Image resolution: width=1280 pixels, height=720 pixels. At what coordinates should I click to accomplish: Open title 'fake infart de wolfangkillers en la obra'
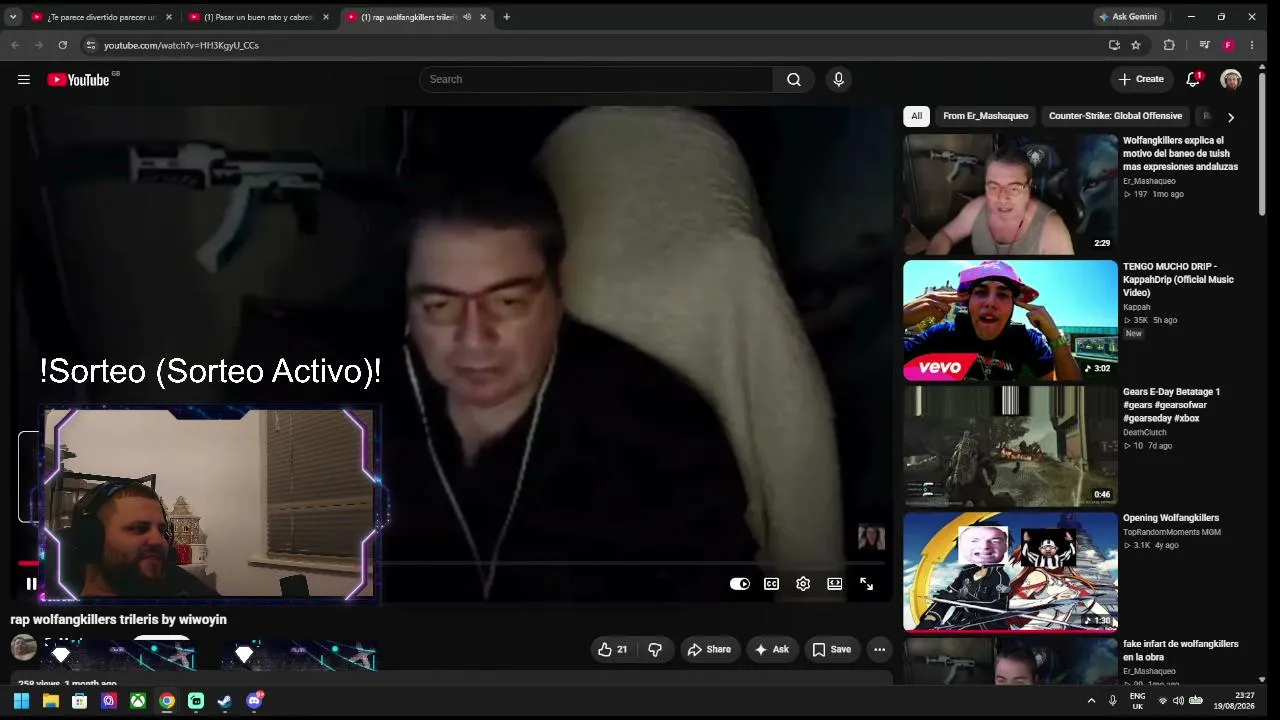tap(1180, 650)
